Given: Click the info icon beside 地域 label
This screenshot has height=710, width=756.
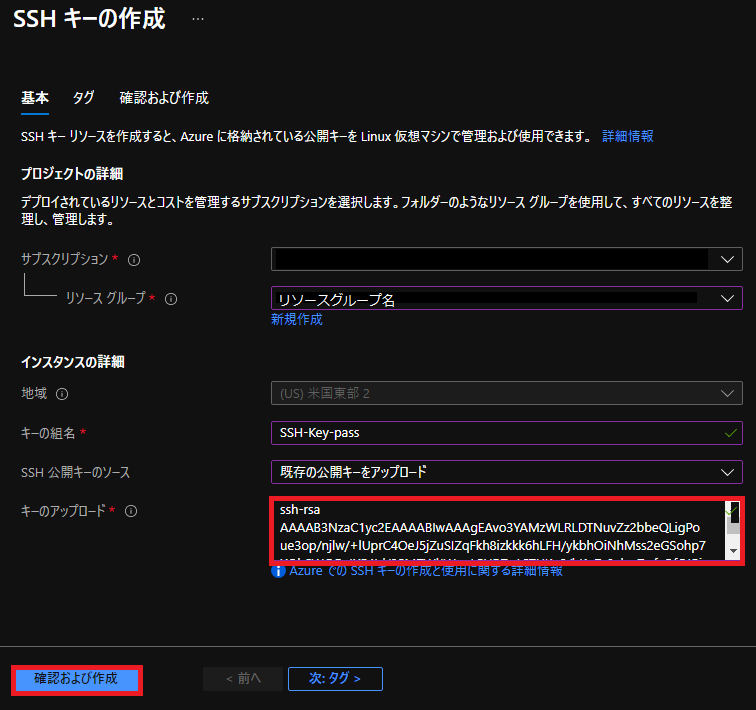Looking at the screenshot, I should tap(62, 394).
